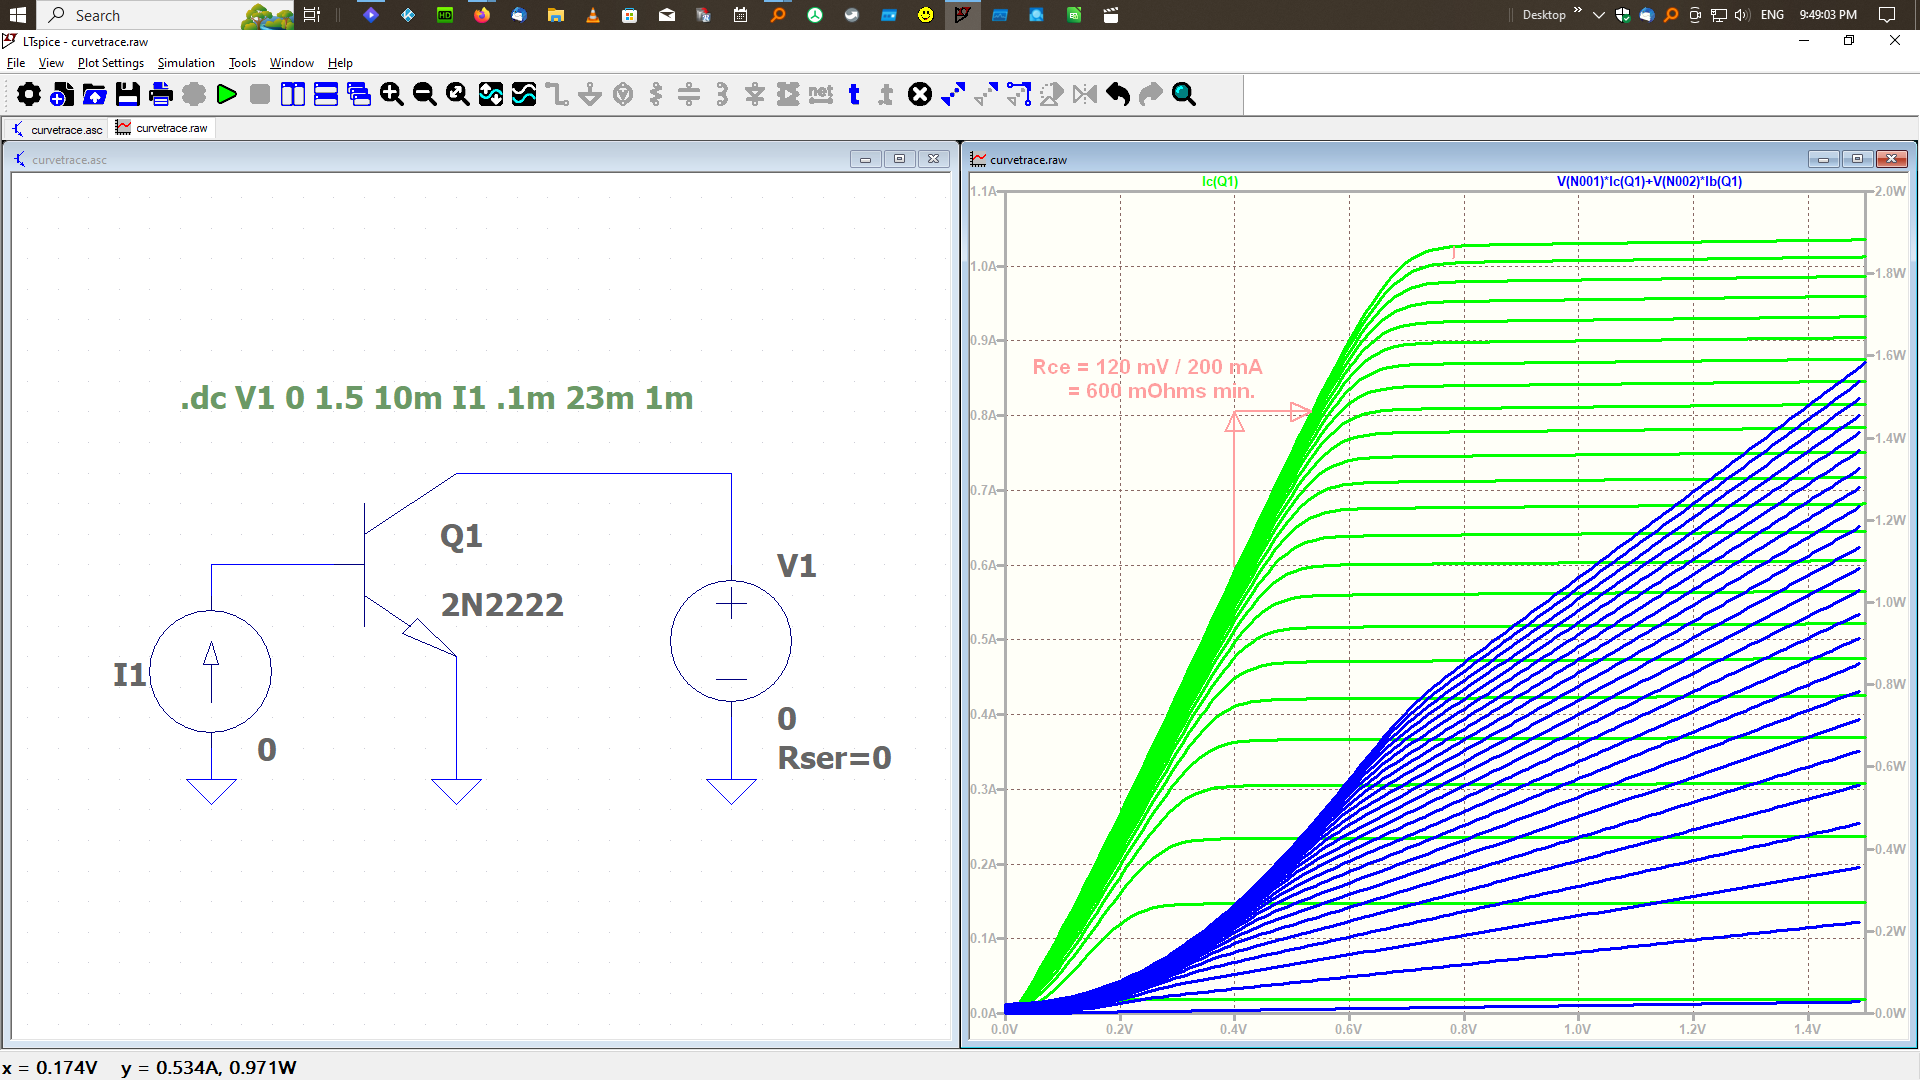
Task: Switch to the curvetrace.raw tab
Action: (162, 128)
